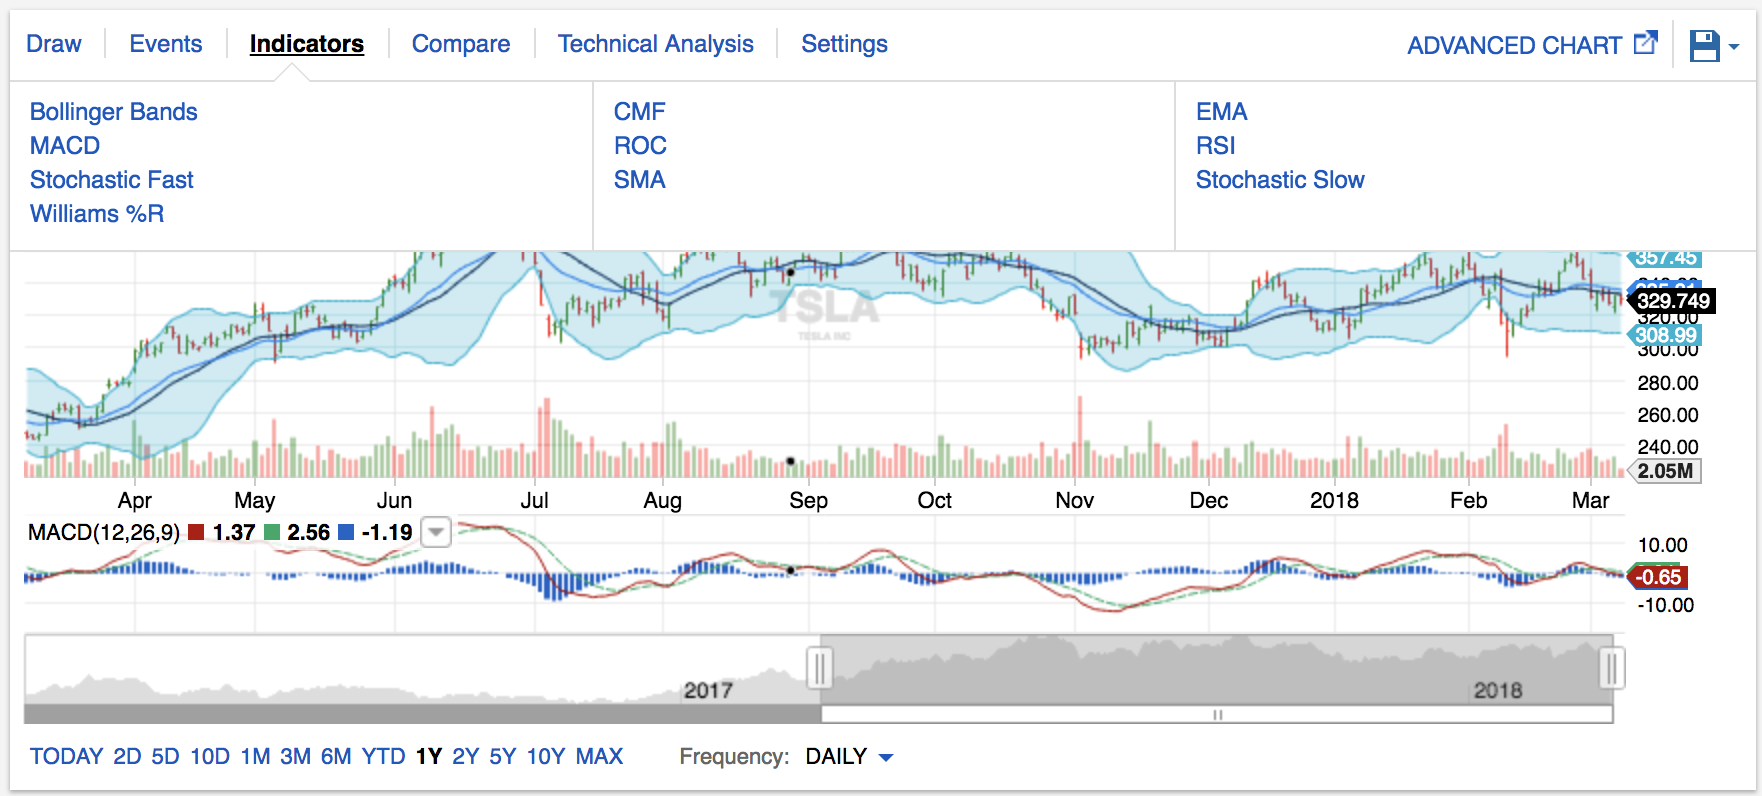Select the Indicators tab

point(307,44)
